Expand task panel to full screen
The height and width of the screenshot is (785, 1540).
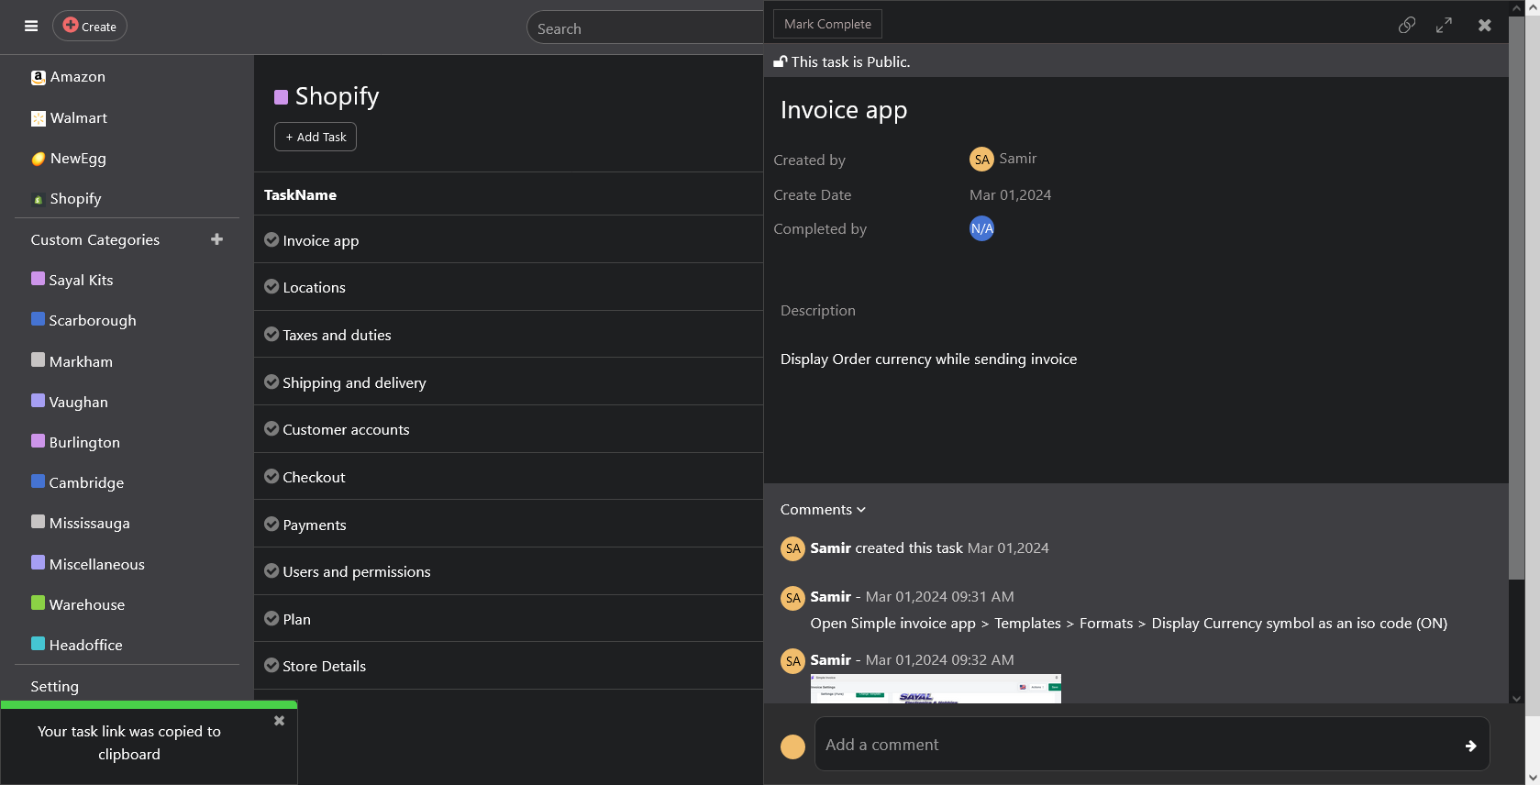[x=1443, y=25]
